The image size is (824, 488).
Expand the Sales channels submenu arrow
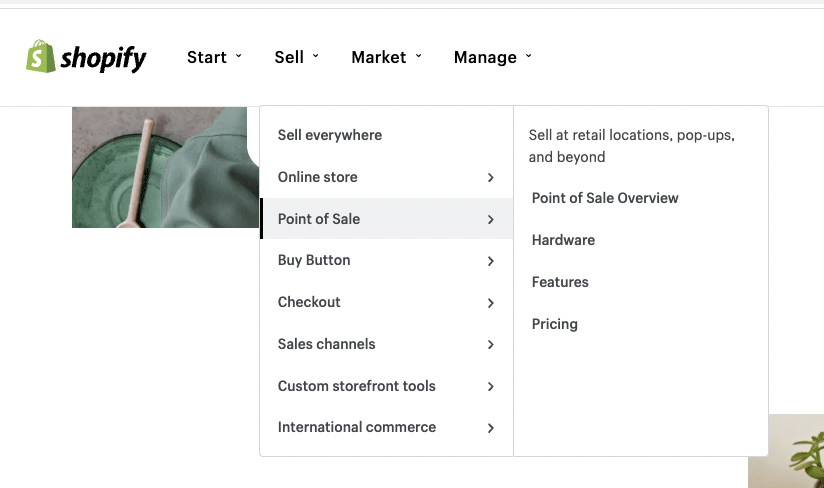point(490,345)
